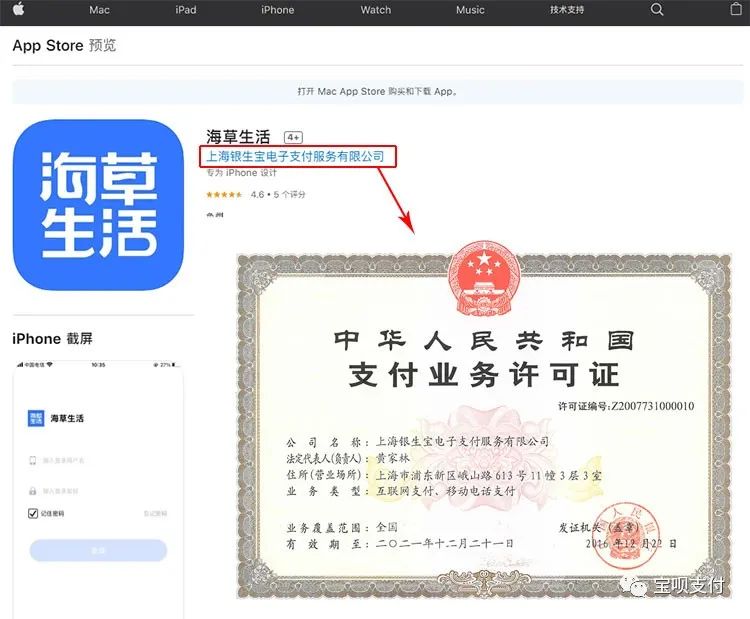Image resolution: width=750 pixels, height=619 pixels.
Task: Click the star rating icons
Action: (224, 195)
